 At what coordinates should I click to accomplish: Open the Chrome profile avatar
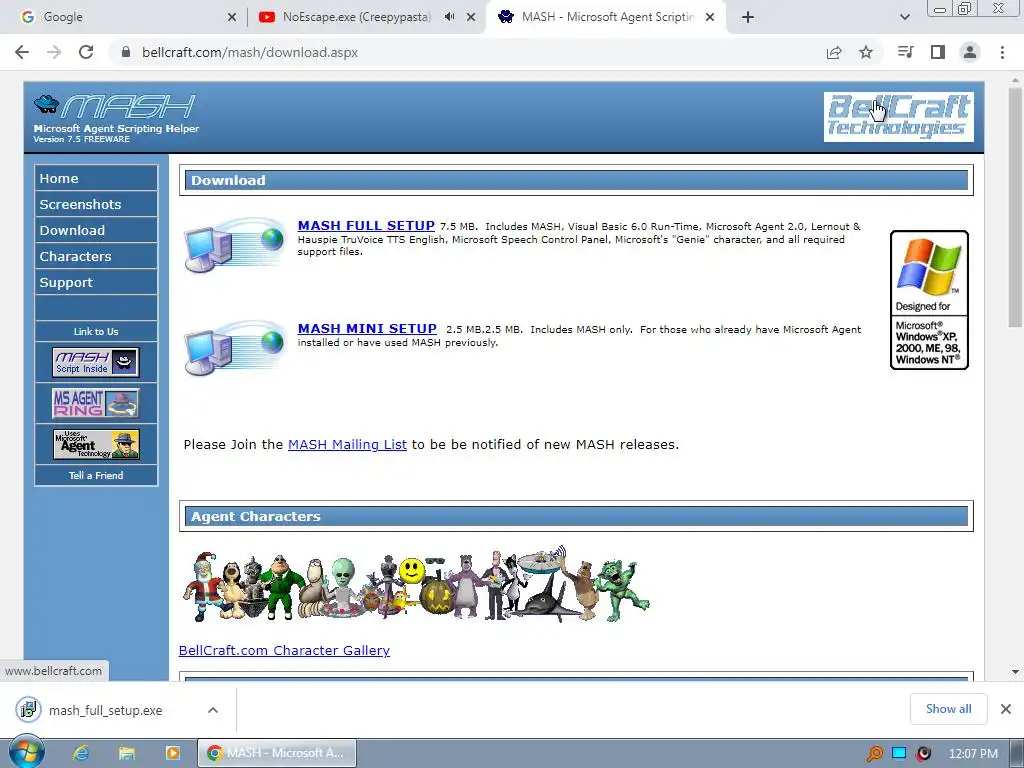pos(970,52)
